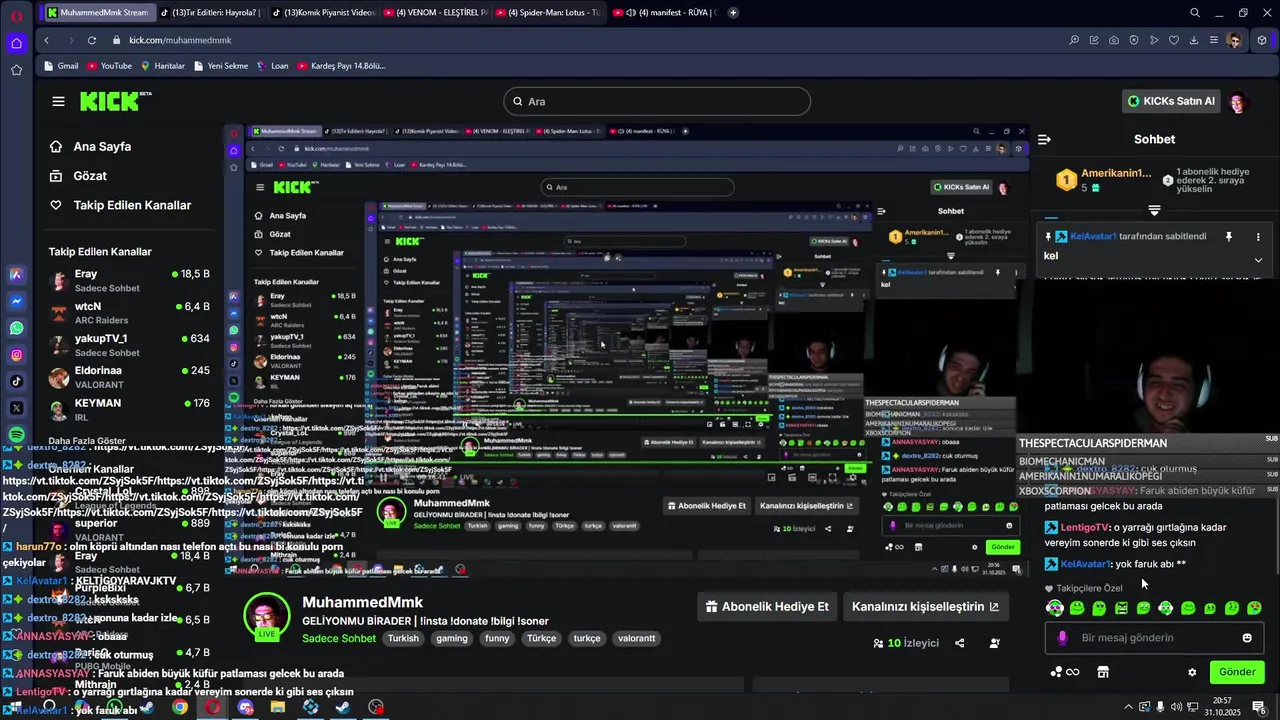
Task: Click the Ara search field
Action: click(657, 101)
